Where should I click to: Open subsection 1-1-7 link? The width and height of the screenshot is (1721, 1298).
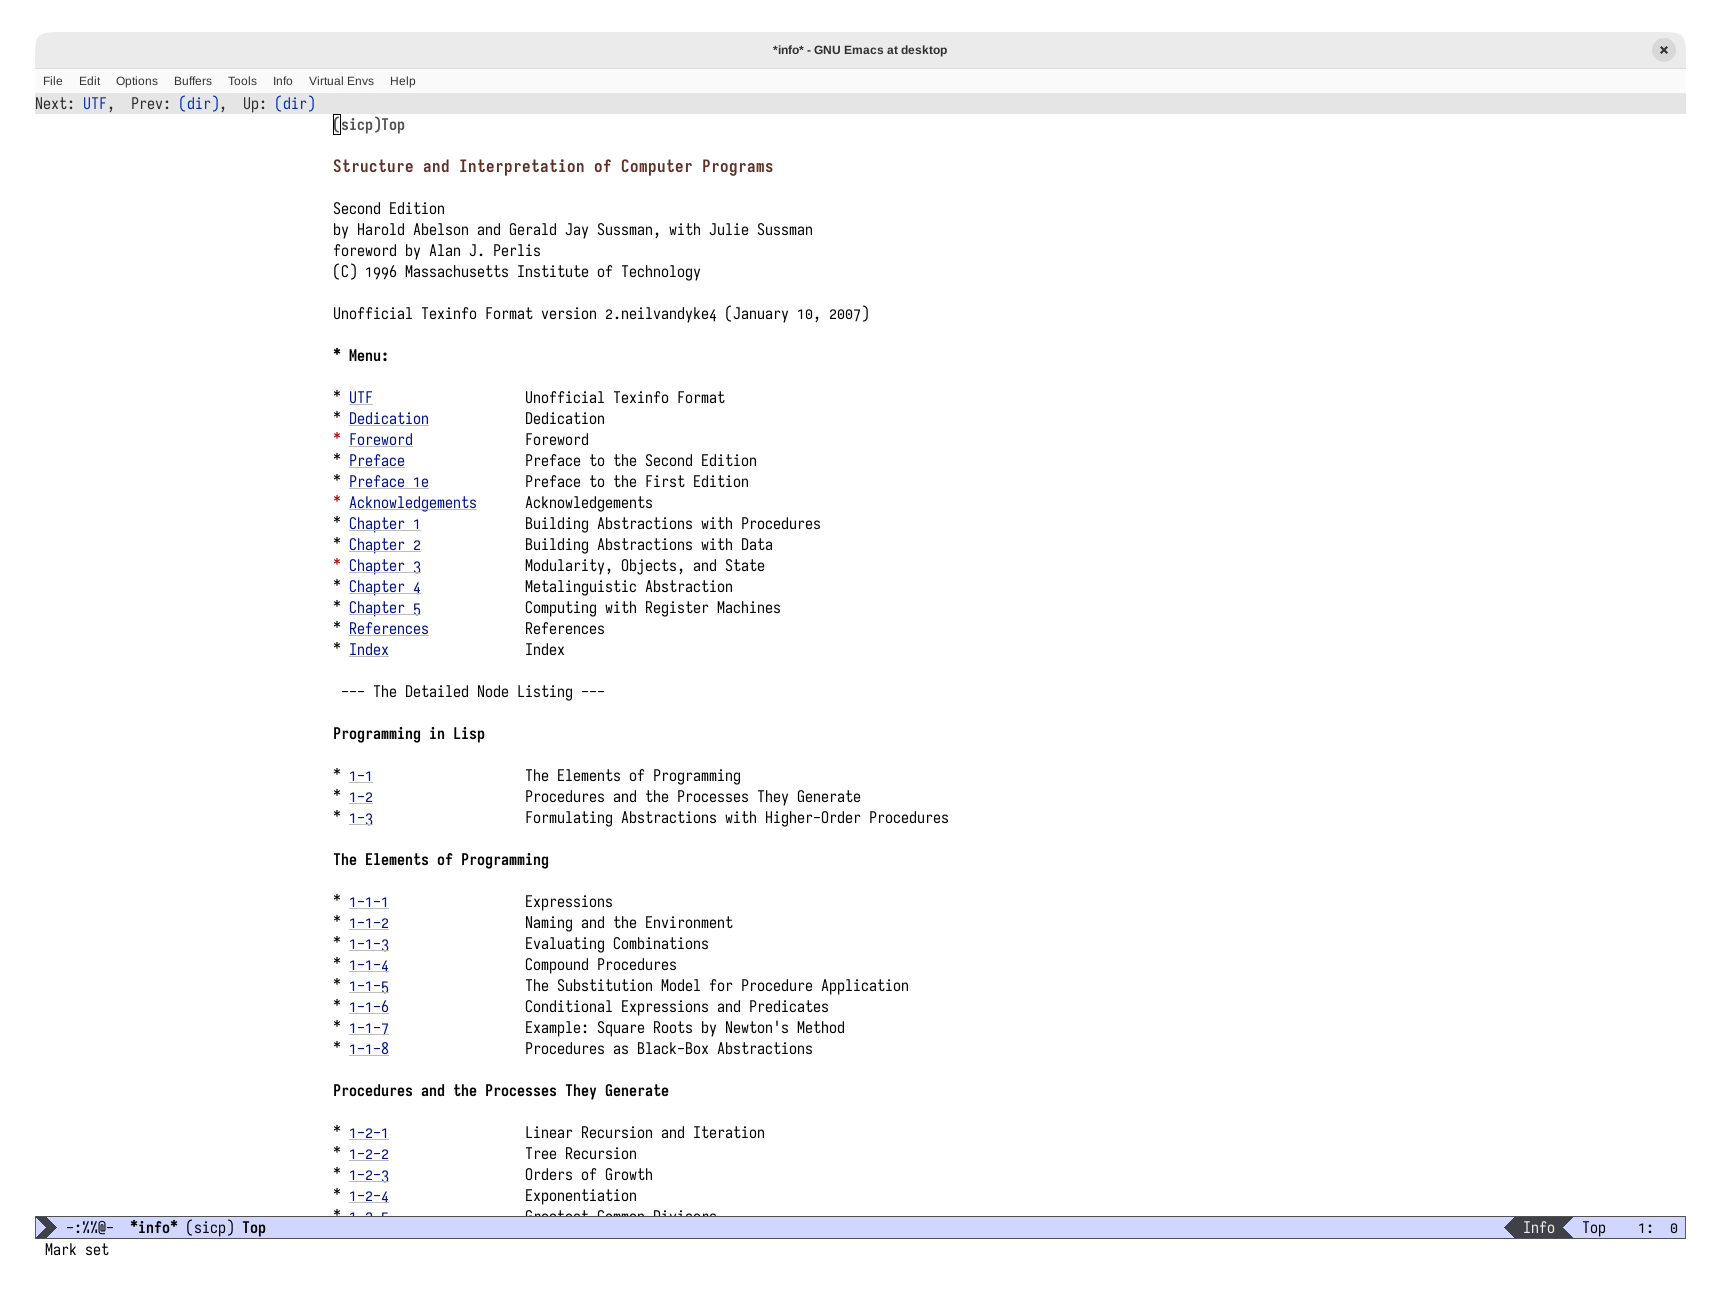click(369, 1028)
